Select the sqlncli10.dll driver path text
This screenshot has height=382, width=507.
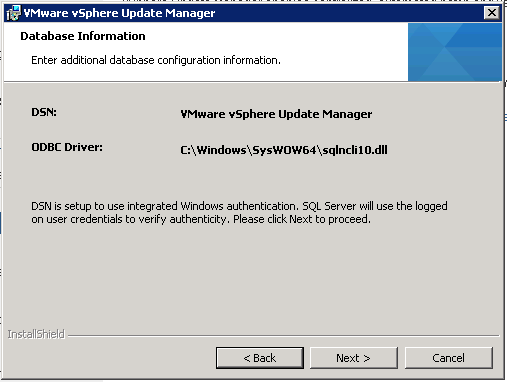284,150
